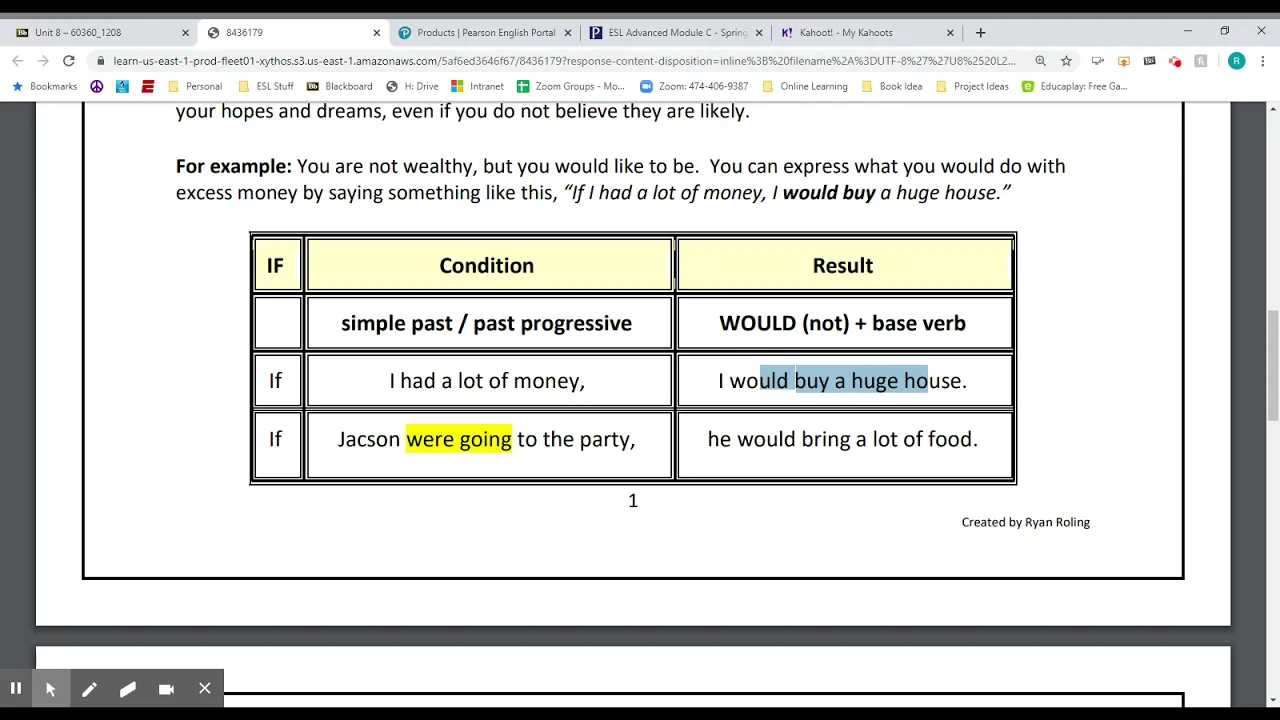1280x720 pixels.
Task: Open the Online Learning bookmarks folder
Action: 805,87
